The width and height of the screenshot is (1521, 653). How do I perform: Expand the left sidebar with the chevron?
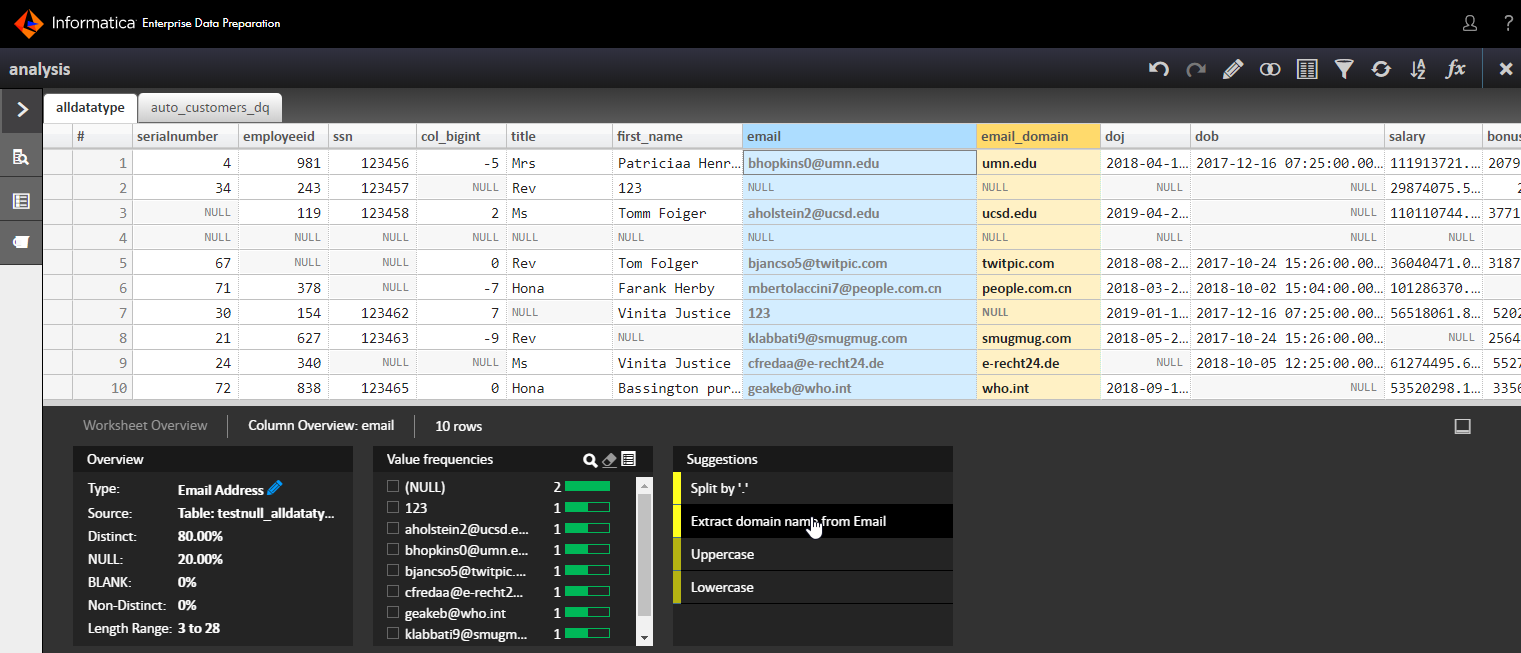click(22, 110)
